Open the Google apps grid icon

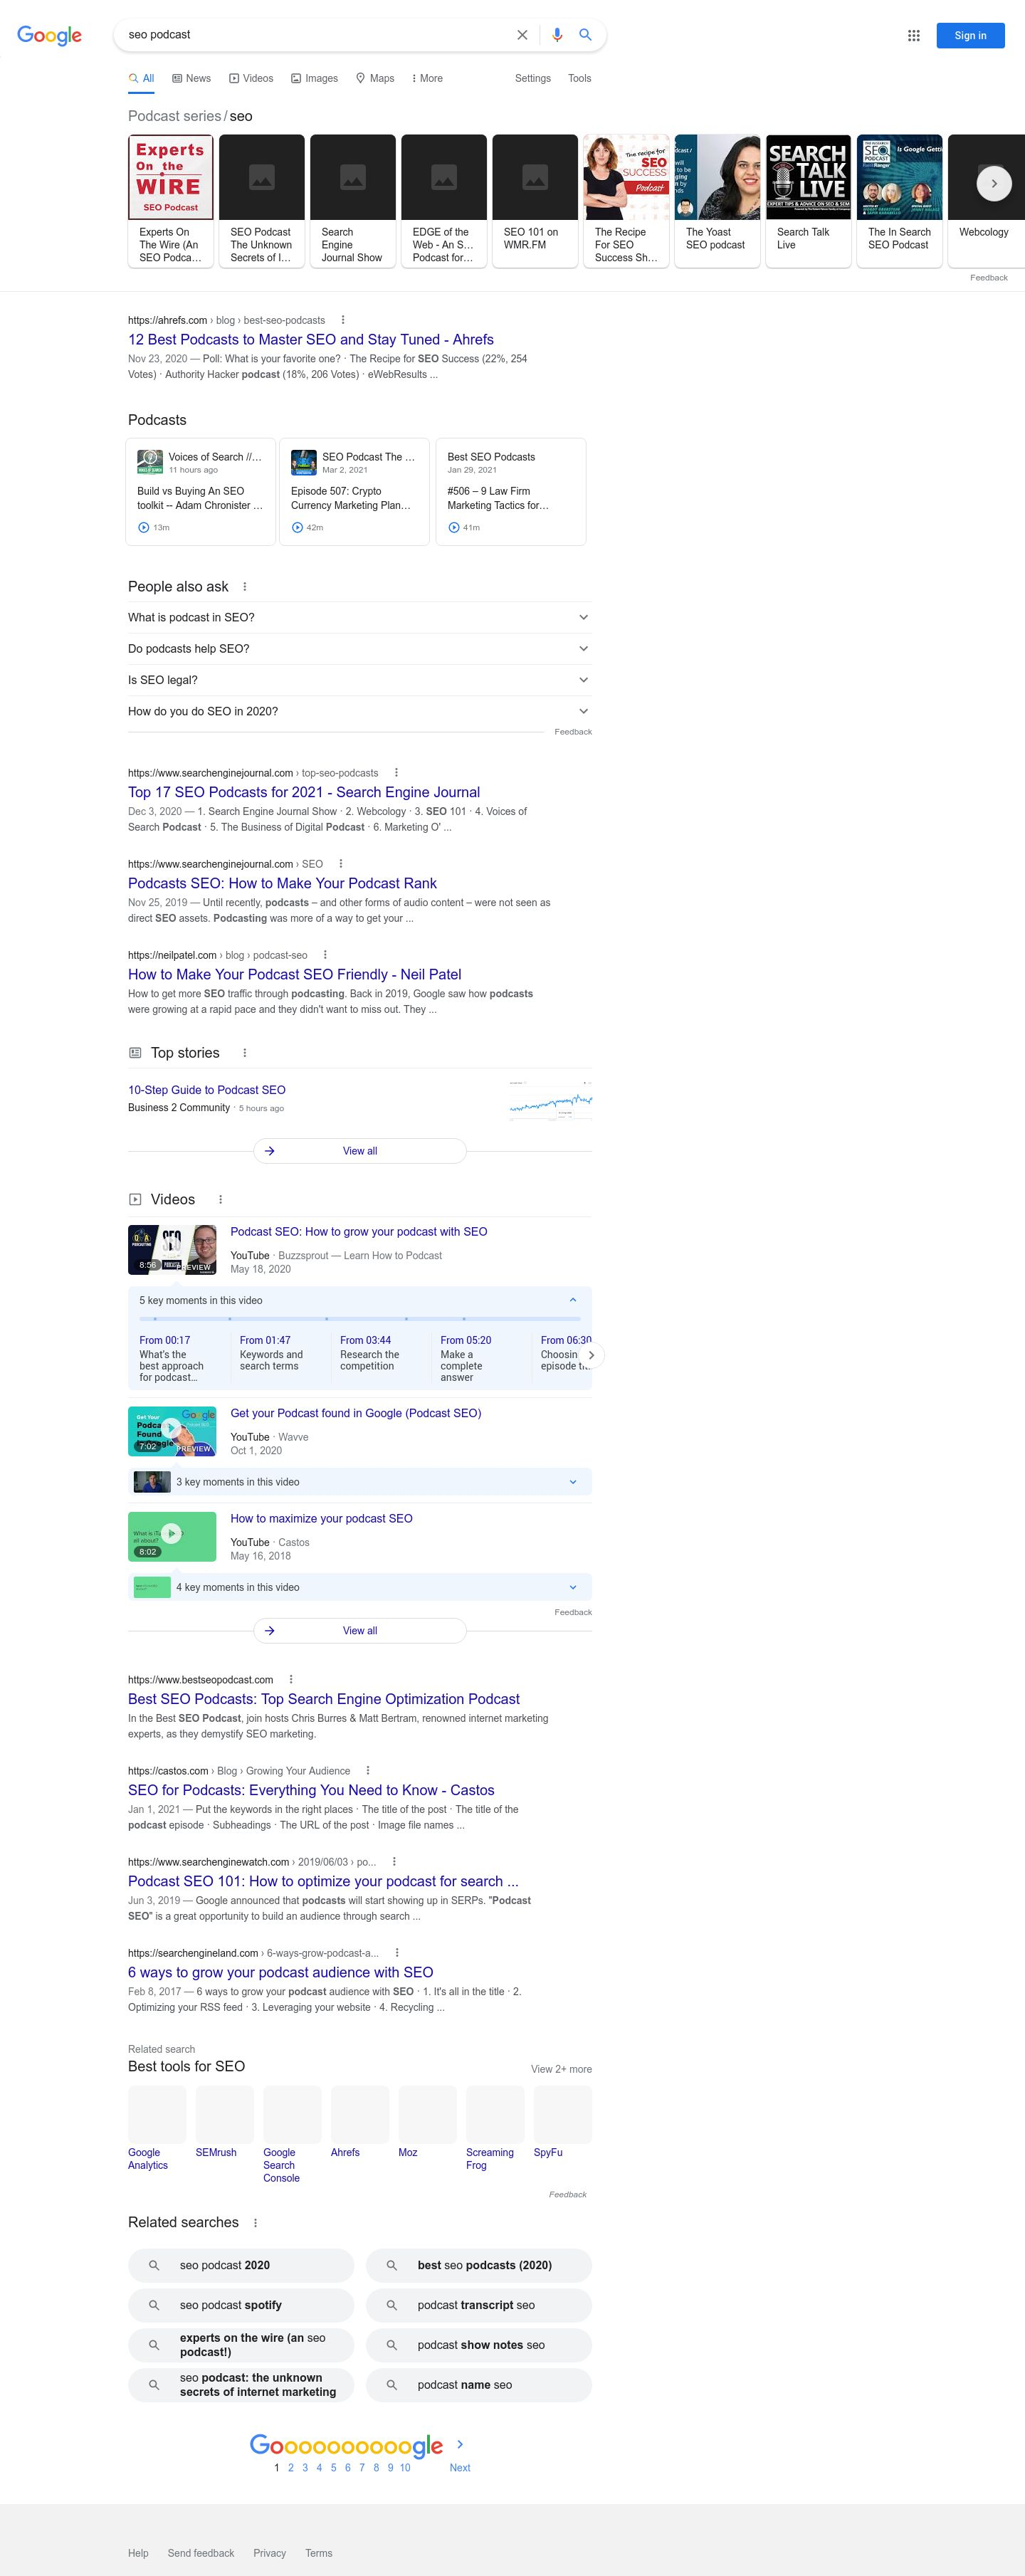pyautogui.click(x=913, y=35)
